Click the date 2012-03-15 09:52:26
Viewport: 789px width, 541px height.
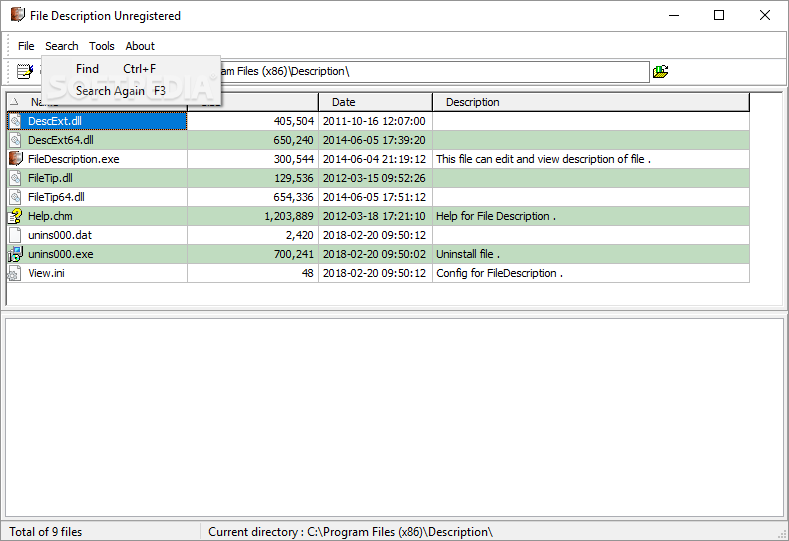point(374,178)
